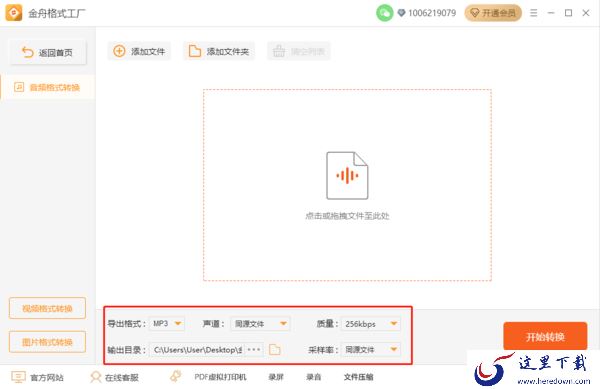Close the 金舟格式工厂 window
Viewport: 600px width, 389px height.
point(586,13)
